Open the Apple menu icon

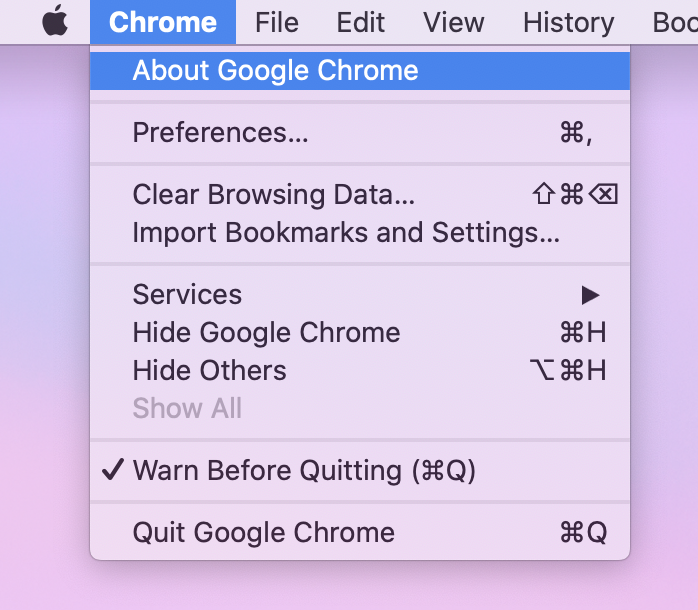(x=55, y=22)
